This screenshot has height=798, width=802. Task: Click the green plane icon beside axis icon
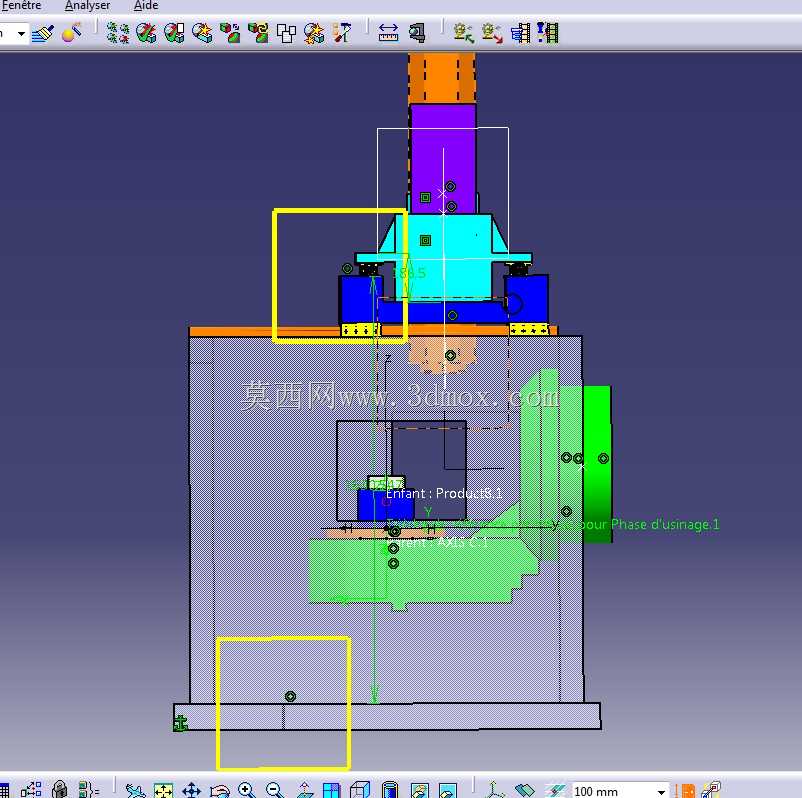pyautogui.click(x=524, y=790)
